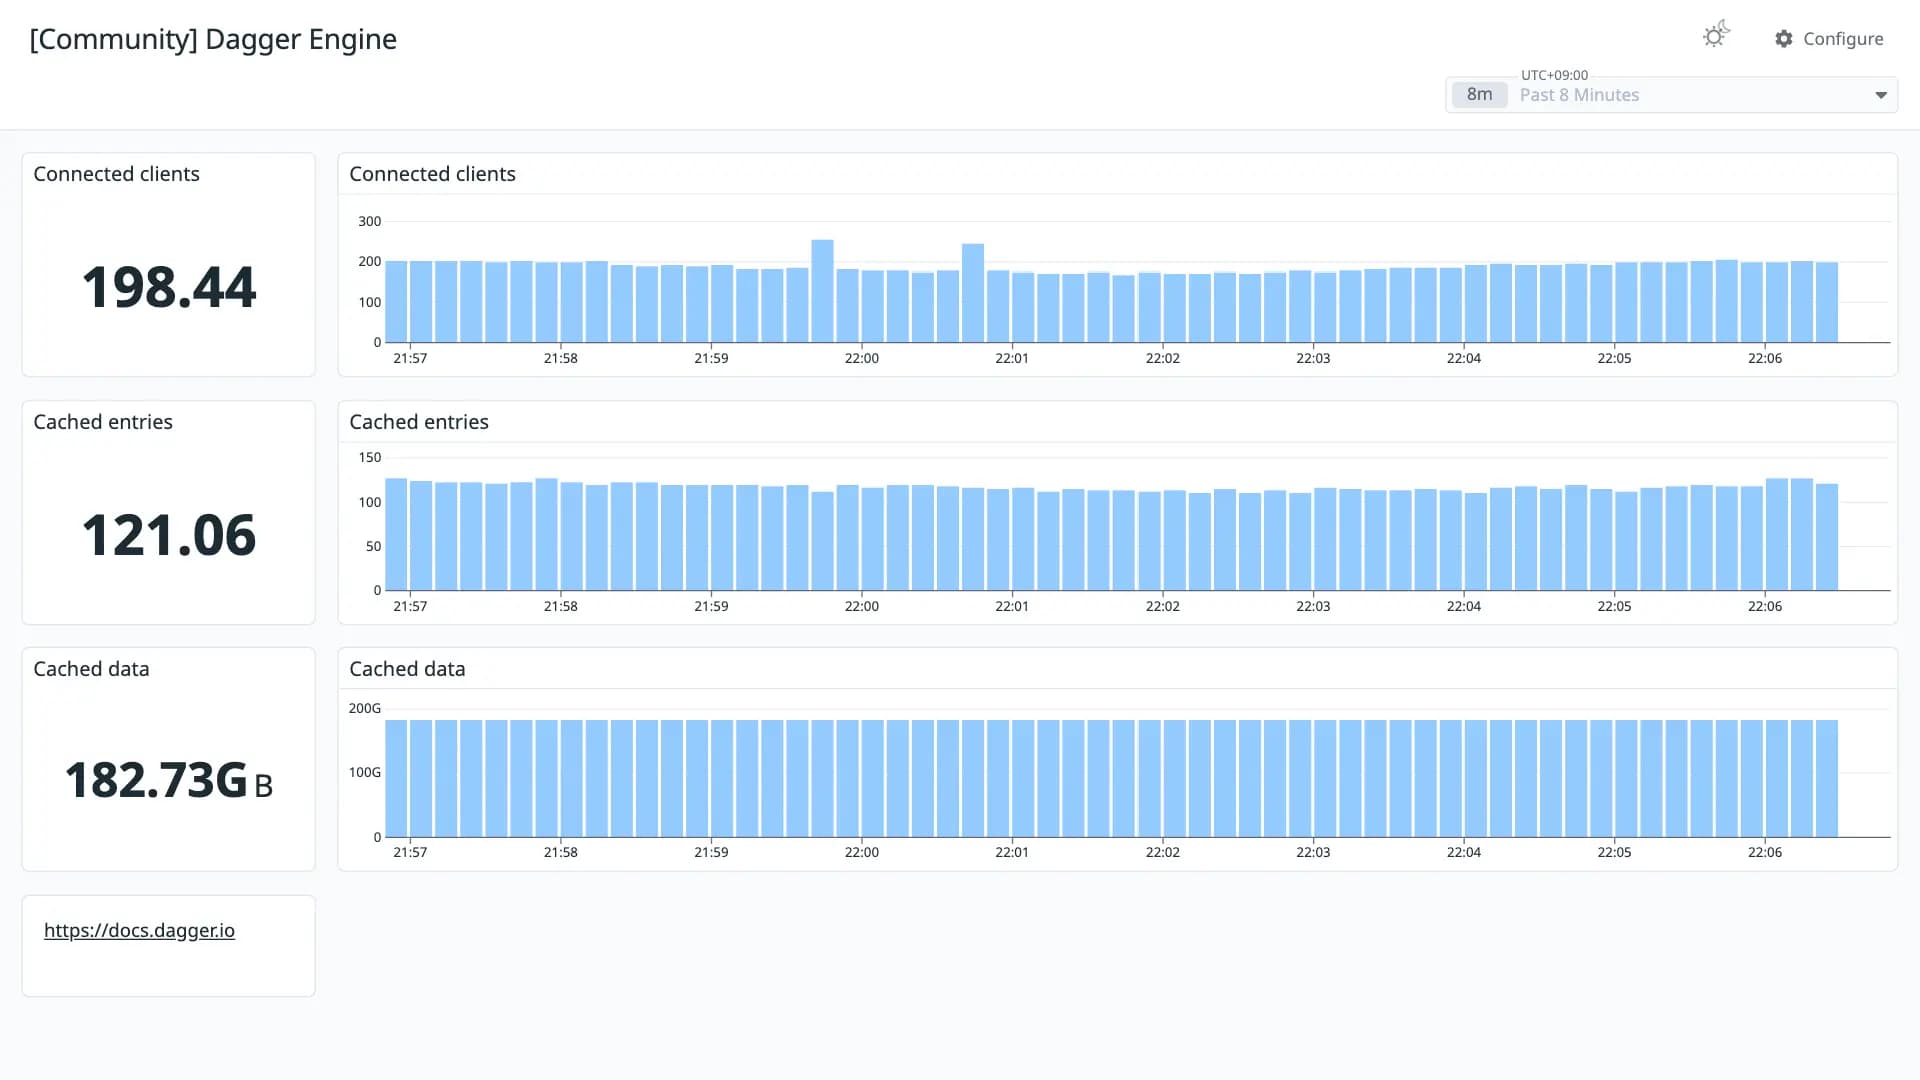Open the Cached data graph widget title
This screenshot has width=1920, height=1080.
click(407, 669)
